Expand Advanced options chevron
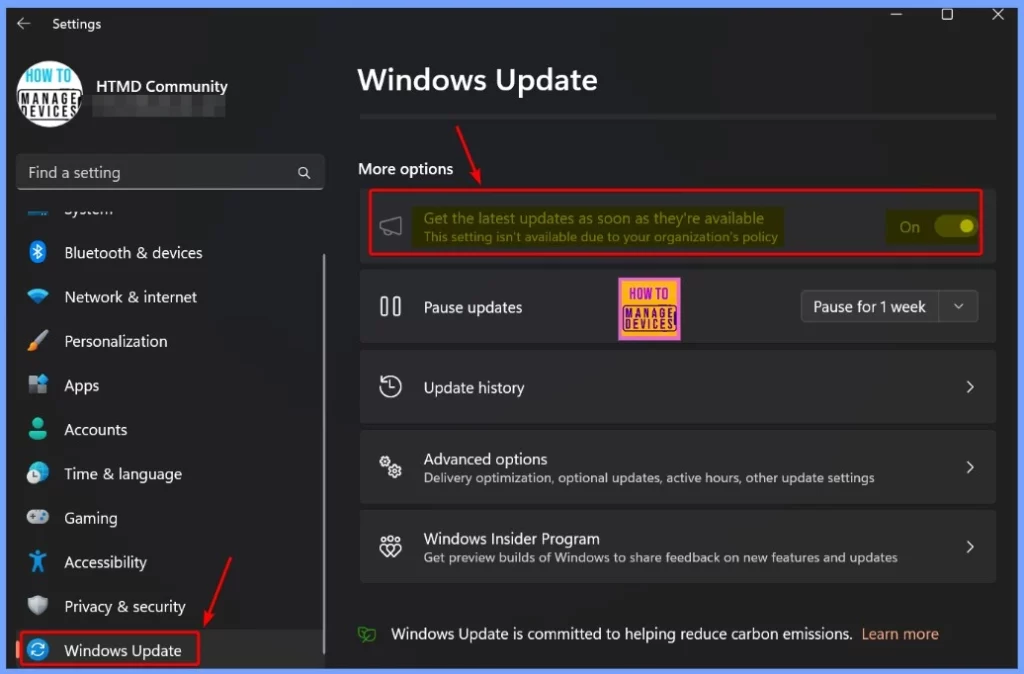The image size is (1024, 674). click(x=970, y=467)
